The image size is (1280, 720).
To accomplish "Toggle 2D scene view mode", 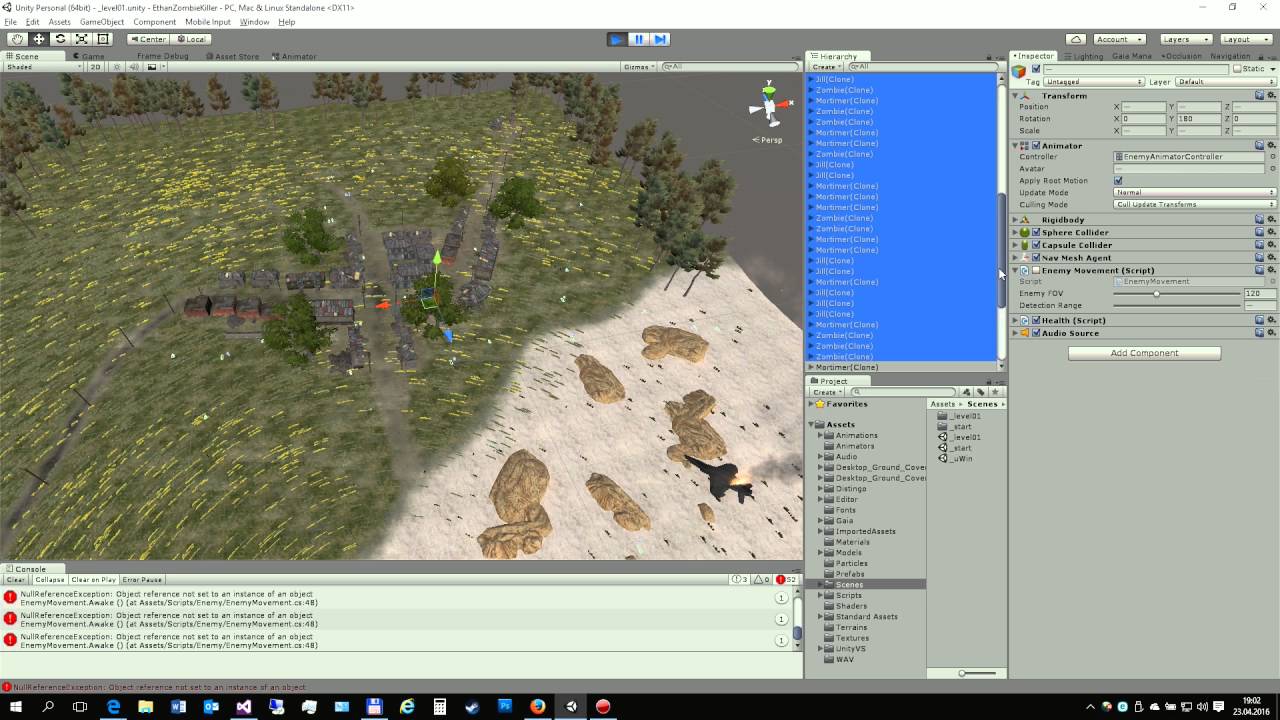I will 96,67.
